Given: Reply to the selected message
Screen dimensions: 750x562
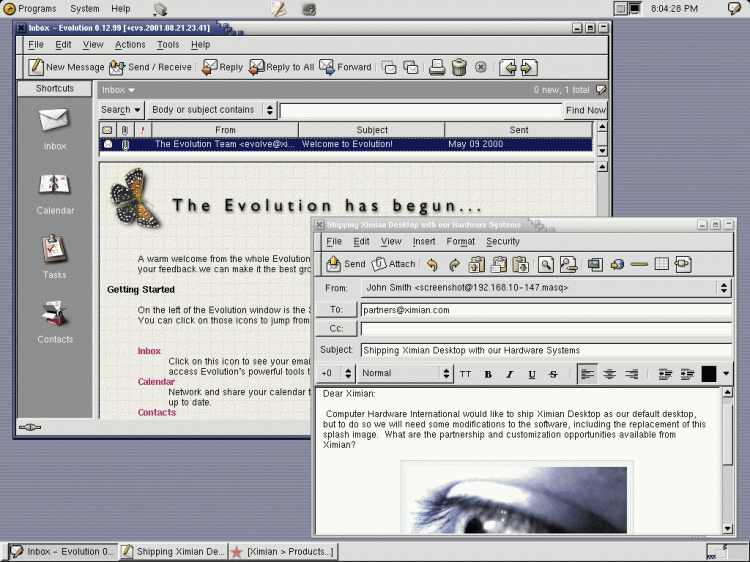Looking at the screenshot, I should [222, 67].
